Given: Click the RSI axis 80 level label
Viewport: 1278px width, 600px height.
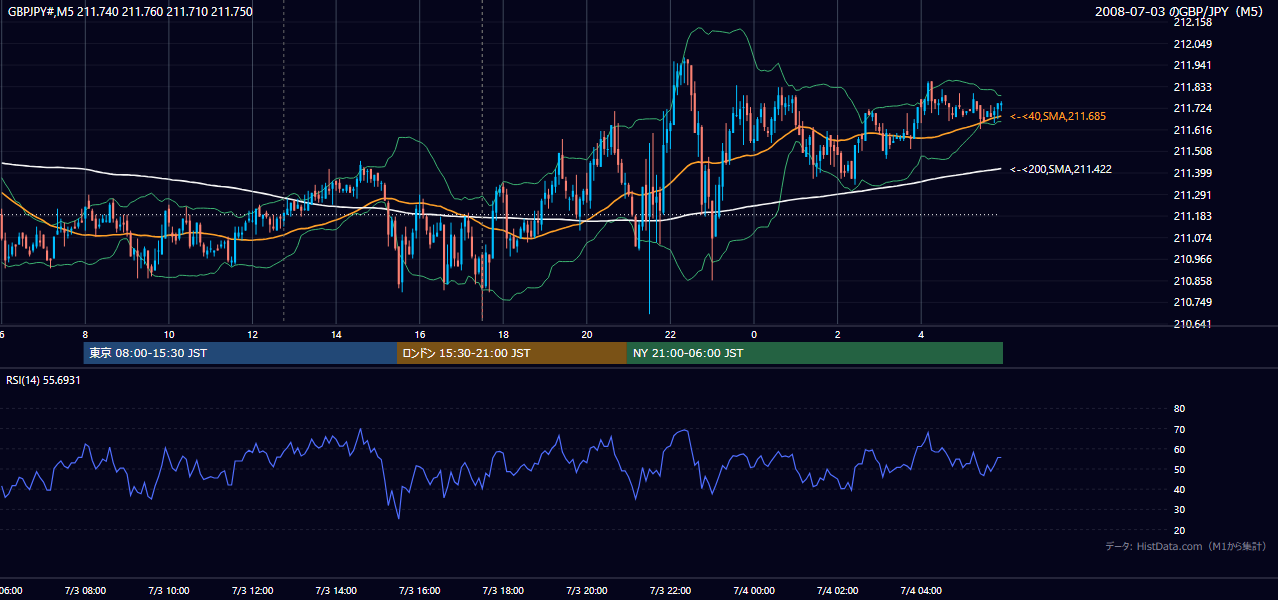Looking at the screenshot, I should [x=1179, y=409].
